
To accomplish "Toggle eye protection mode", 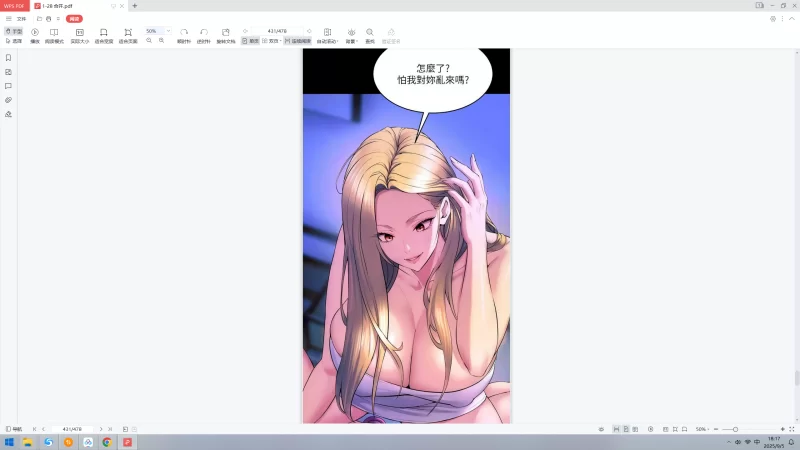I will (601, 429).
